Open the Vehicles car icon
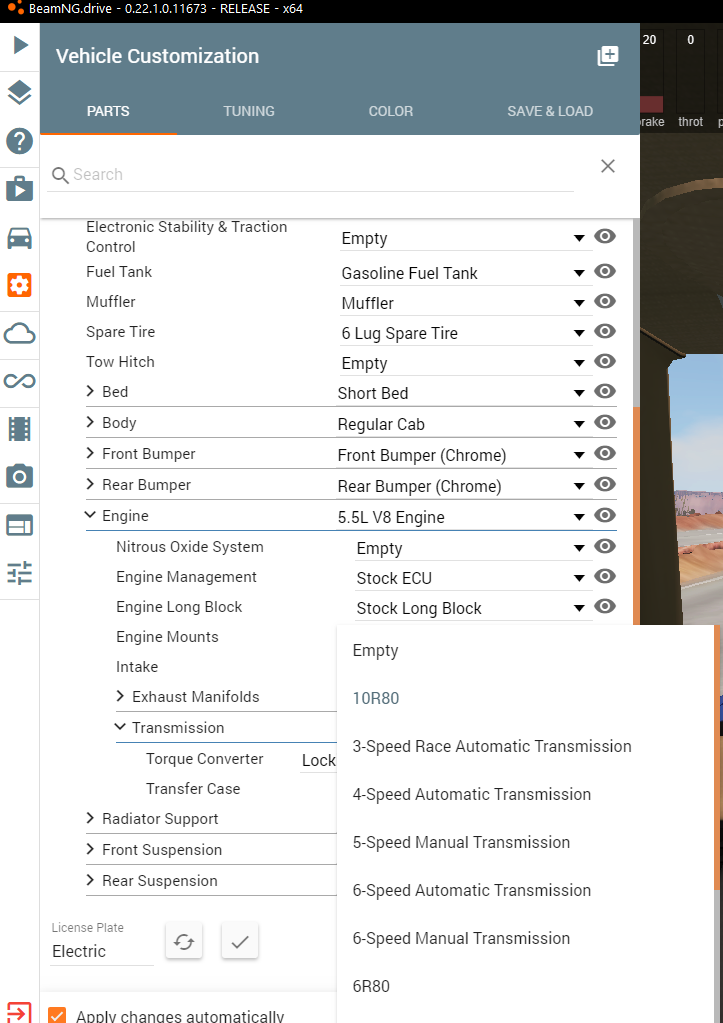The height and width of the screenshot is (1023, 723). 20,237
